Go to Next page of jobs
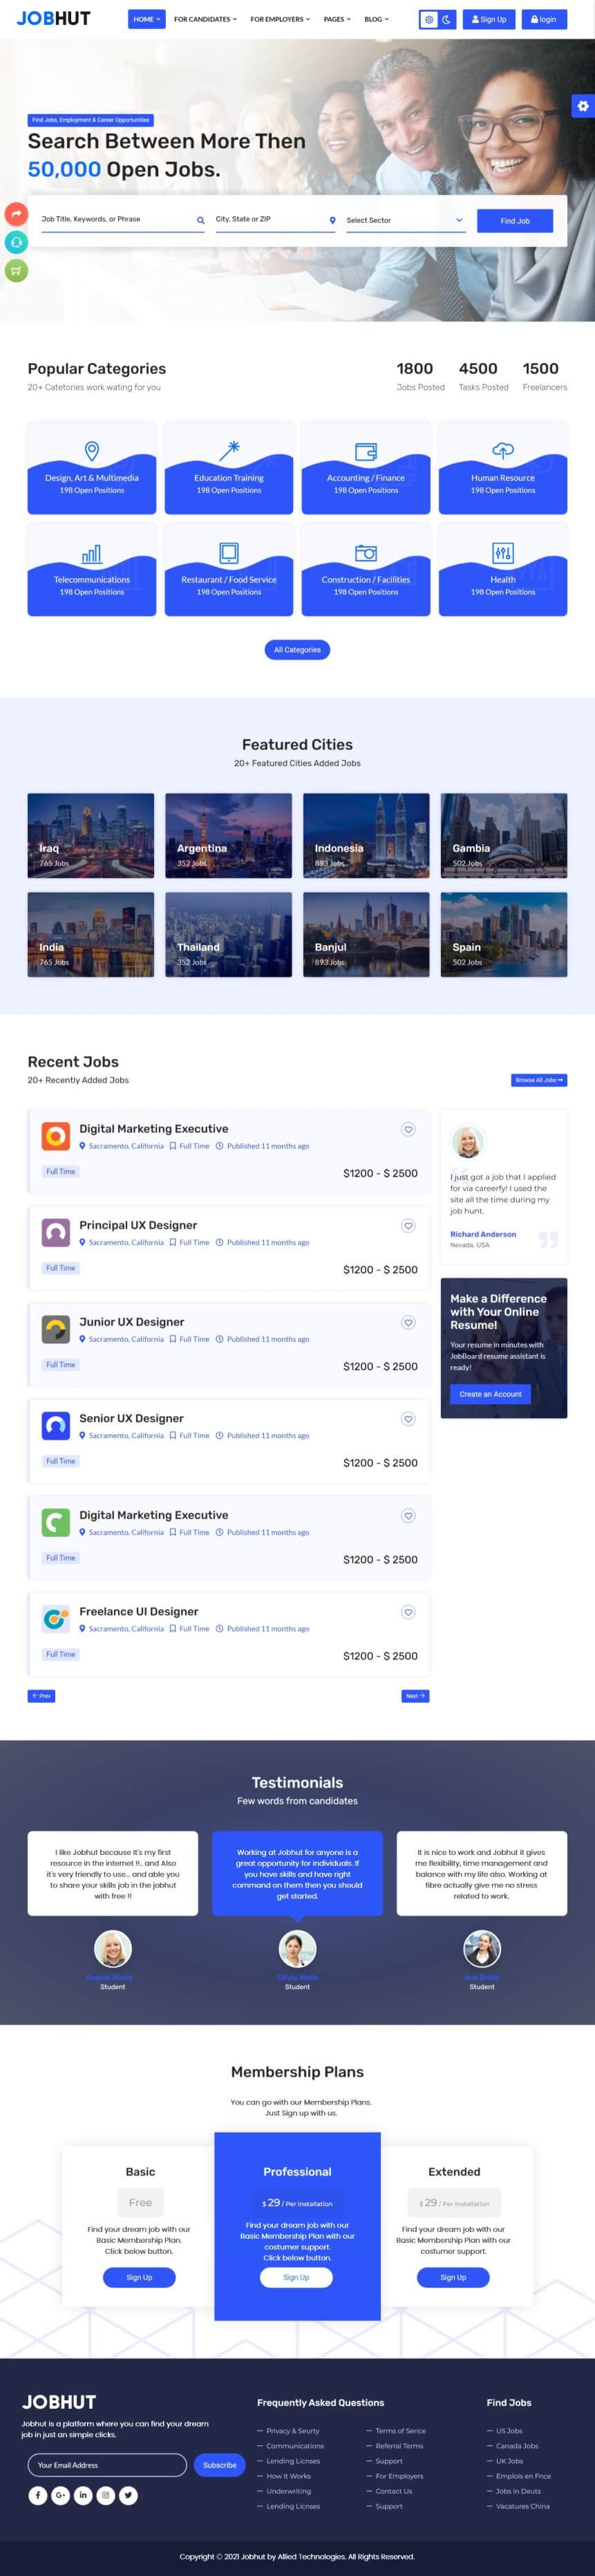The height and width of the screenshot is (2576, 595). coord(415,1696)
